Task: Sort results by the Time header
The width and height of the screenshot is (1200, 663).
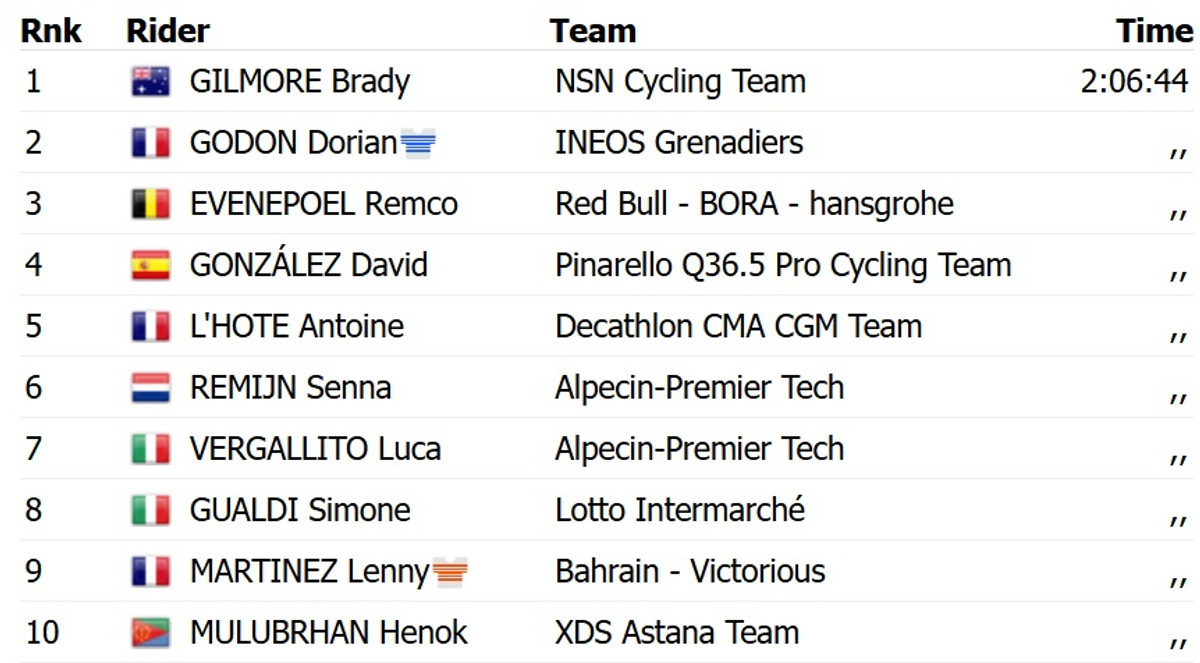Action: pos(1154,31)
